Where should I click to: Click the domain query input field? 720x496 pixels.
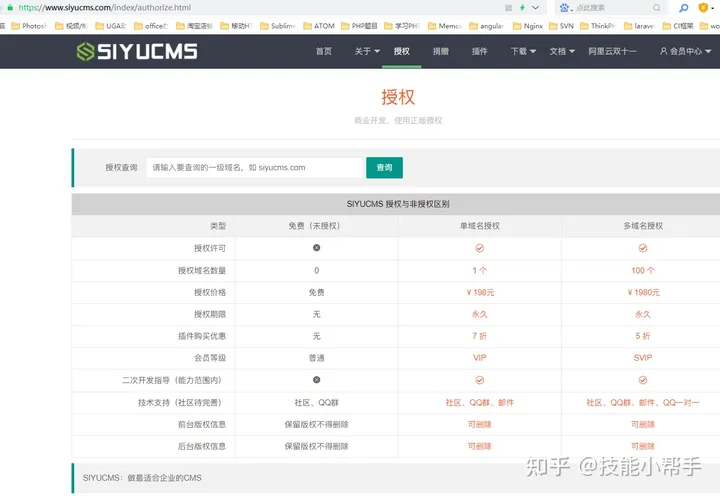[x=255, y=168]
